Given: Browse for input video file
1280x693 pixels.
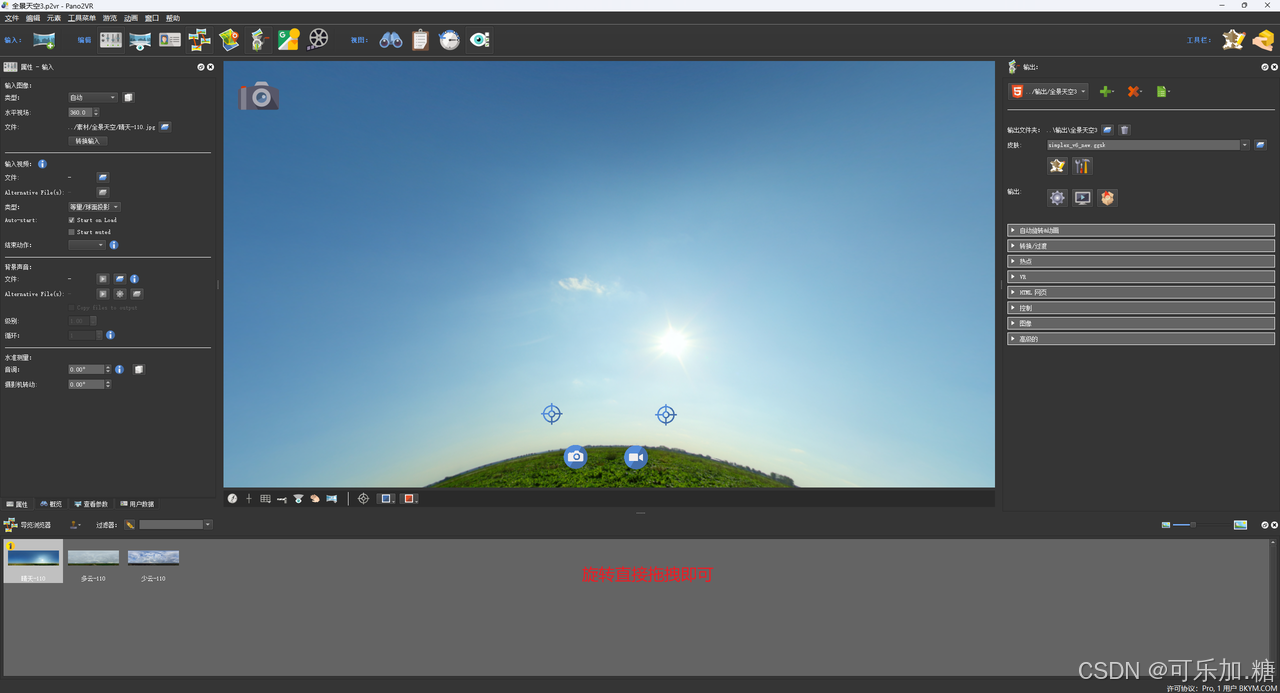Looking at the screenshot, I should (102, 177).
